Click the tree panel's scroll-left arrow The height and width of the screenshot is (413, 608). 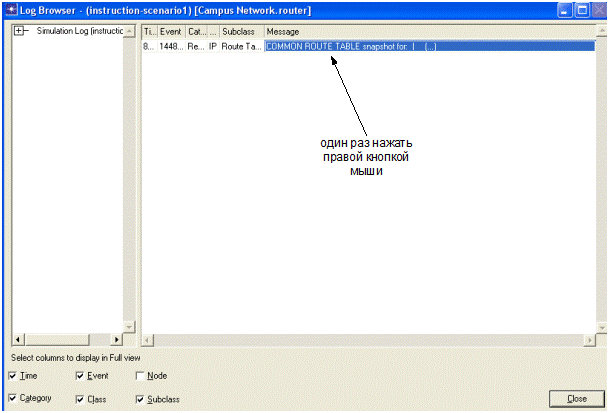pyautogui.click(x=15, y=341)
